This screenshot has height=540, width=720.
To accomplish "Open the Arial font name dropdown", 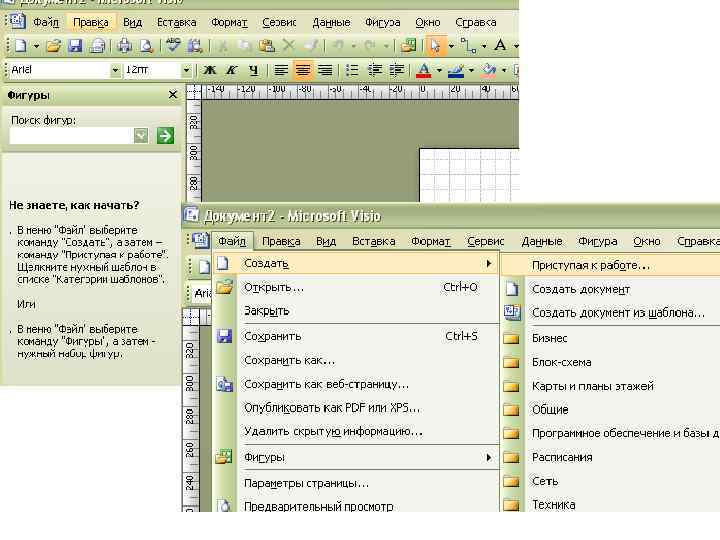I will (115, 70).
